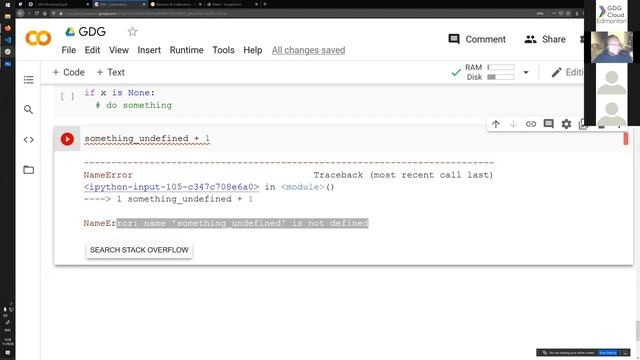The width and height of the screenshot is (640, 360).
Task: Open the View menu
Action: click(x=119, y=50)
